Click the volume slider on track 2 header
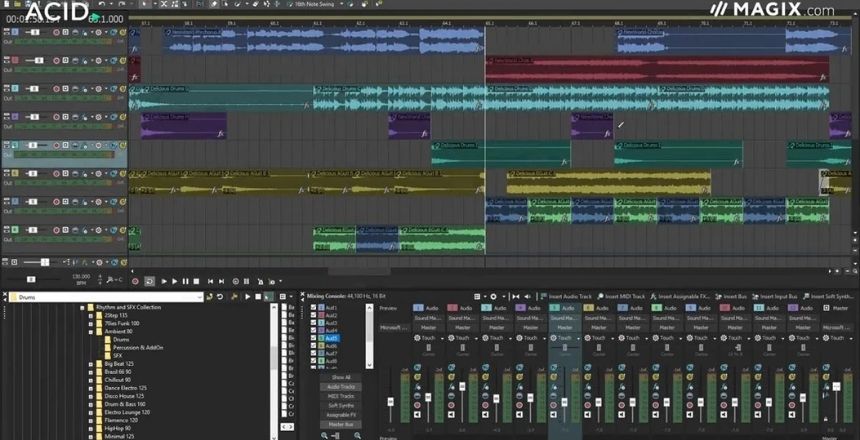This screenshot has width=860, height=440. coord(39,60)
